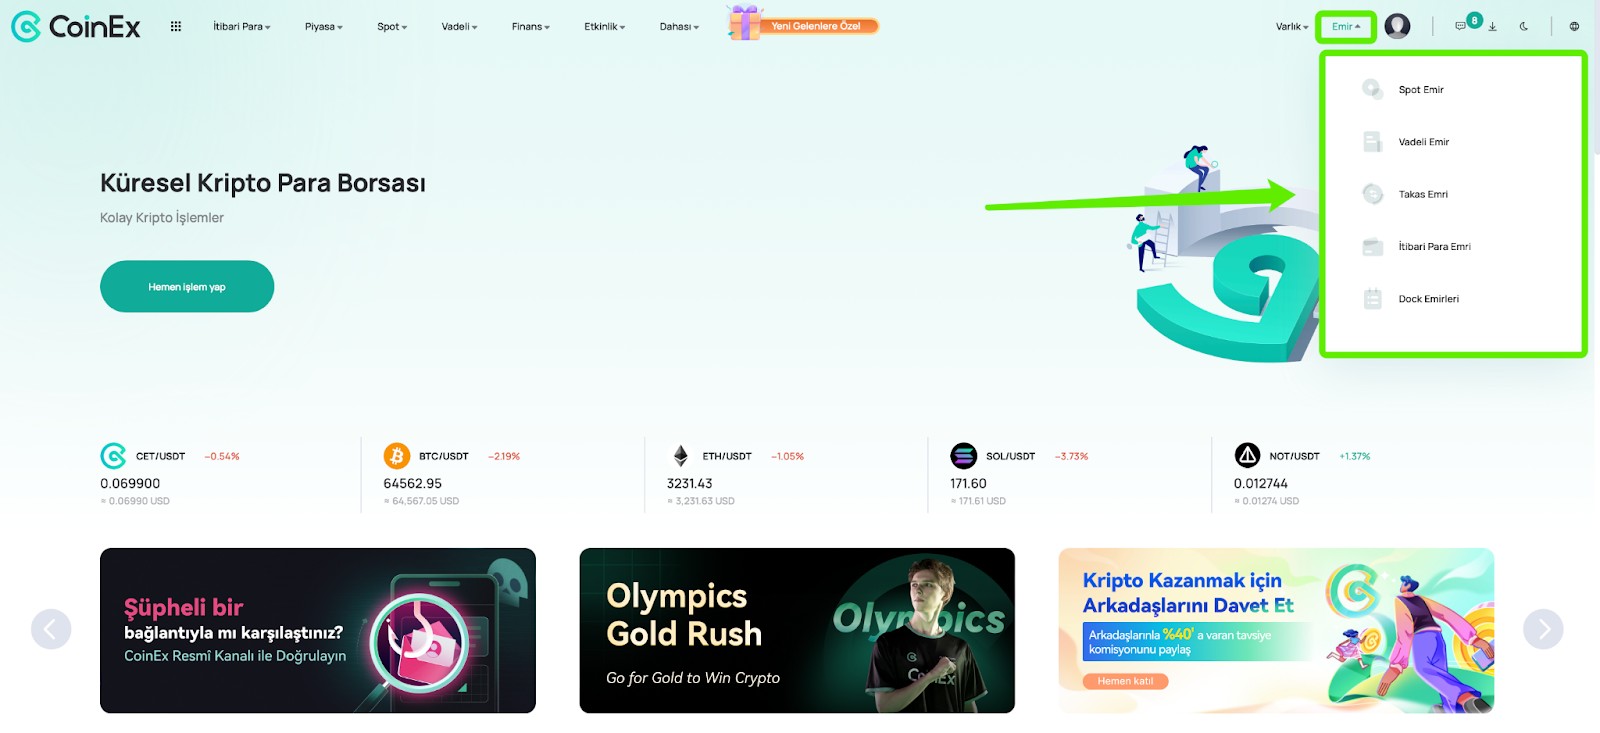The height and width of the screenshot is (733, 1600).
Task: Click the user profile avatar icon
Action: [x=1397, y=26]
